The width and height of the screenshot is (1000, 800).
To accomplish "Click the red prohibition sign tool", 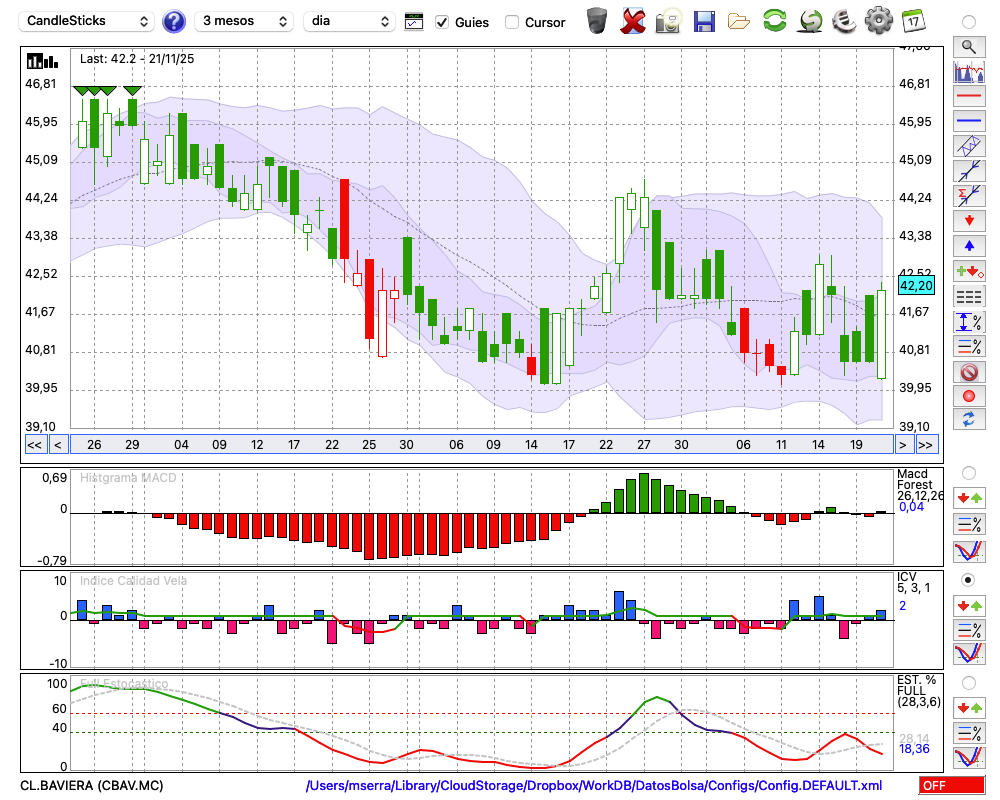I will 968,372.
